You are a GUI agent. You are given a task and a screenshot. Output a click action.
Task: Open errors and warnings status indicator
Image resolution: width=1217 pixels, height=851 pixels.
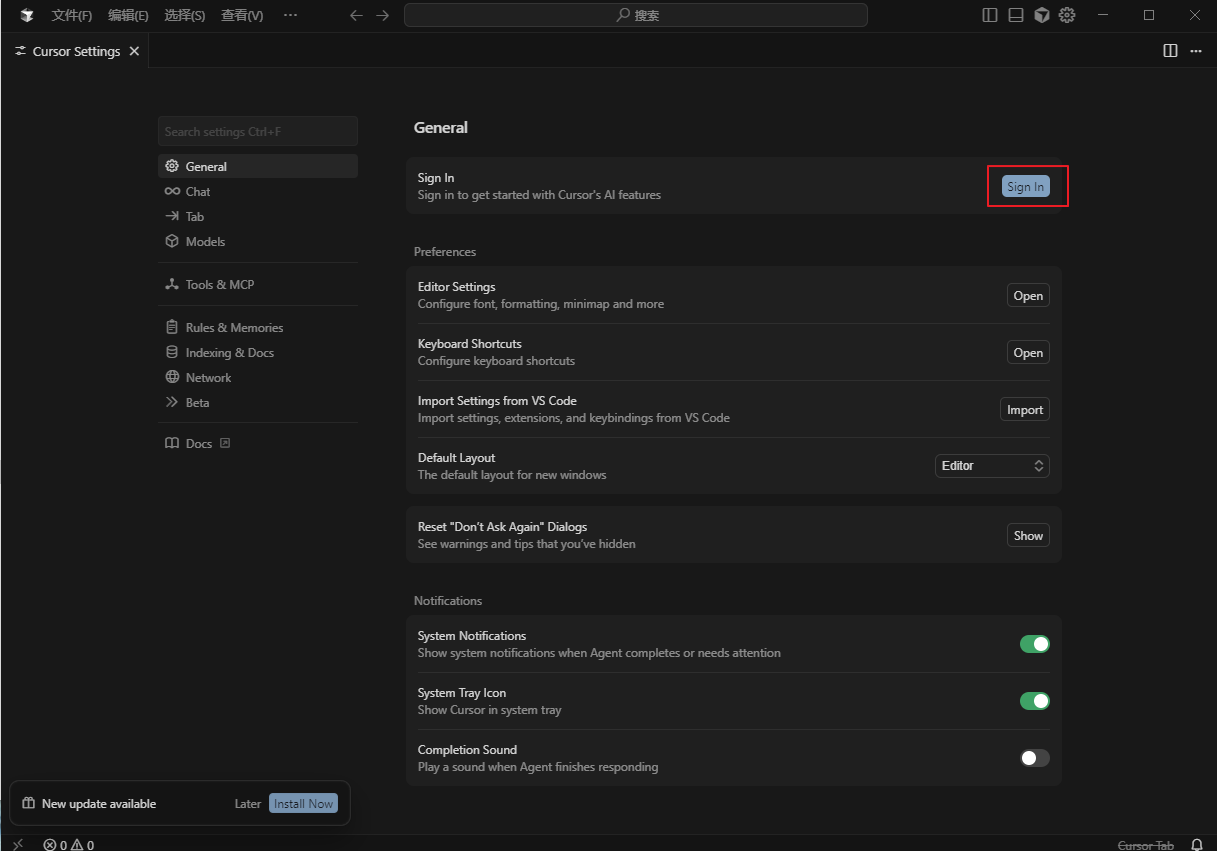coord(68,845)
